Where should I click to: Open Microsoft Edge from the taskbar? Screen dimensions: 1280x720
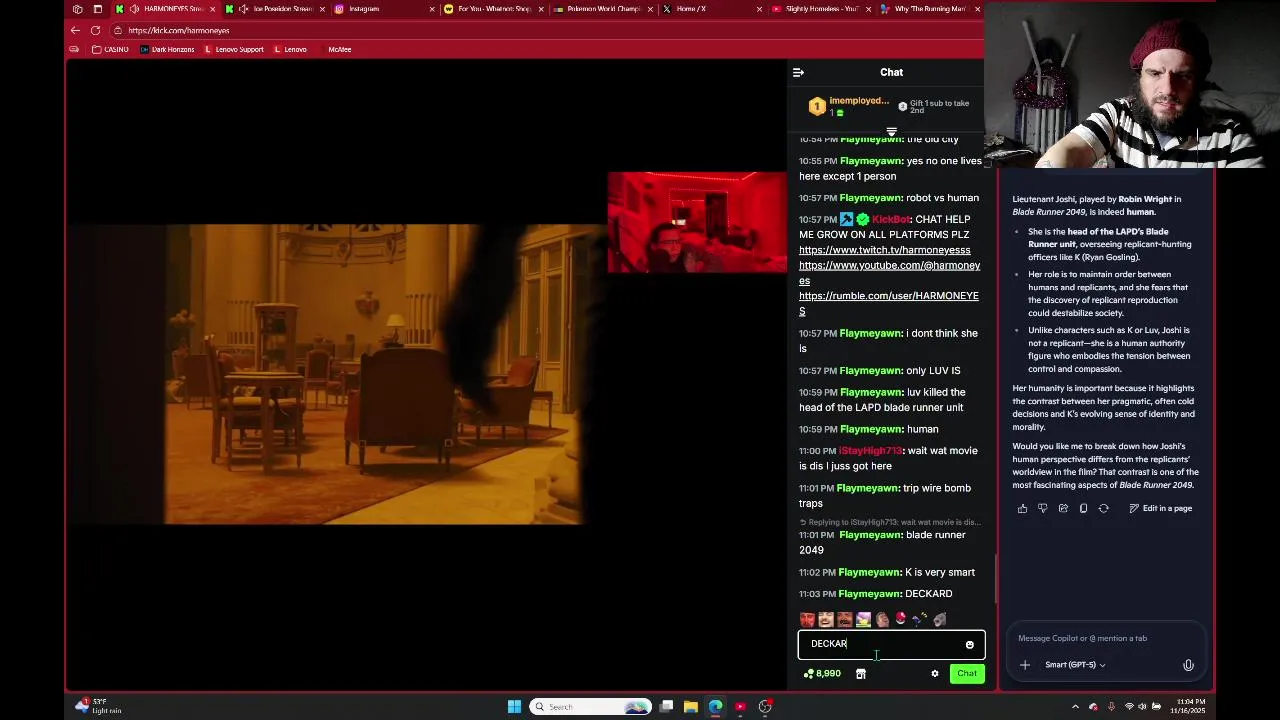tap(716, 707)
